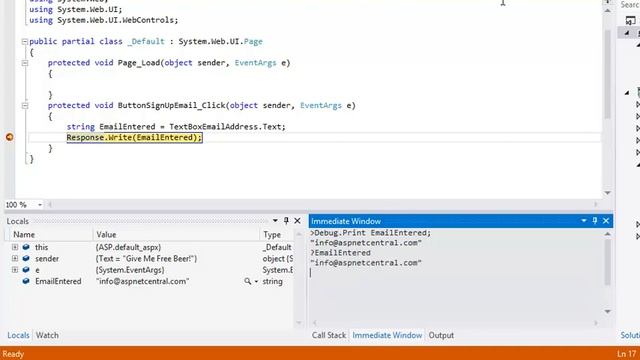Switch to the Locals tab
The image size is (640, 360).
pyautogui.click(x=18, y=335)
